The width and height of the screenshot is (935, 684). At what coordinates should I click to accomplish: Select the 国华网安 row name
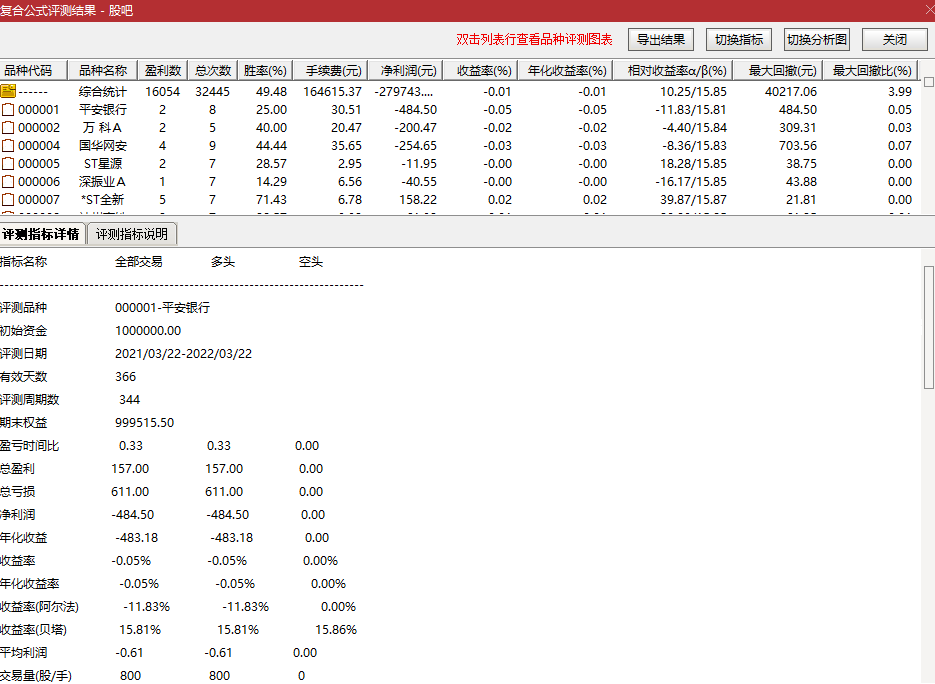pos(103,146)
